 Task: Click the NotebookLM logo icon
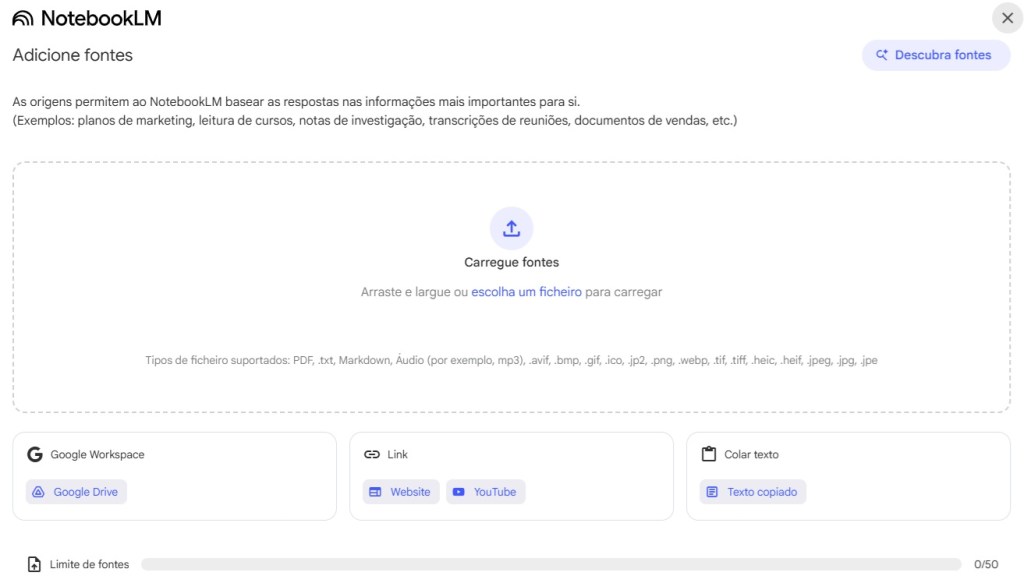tap(23, 18)
